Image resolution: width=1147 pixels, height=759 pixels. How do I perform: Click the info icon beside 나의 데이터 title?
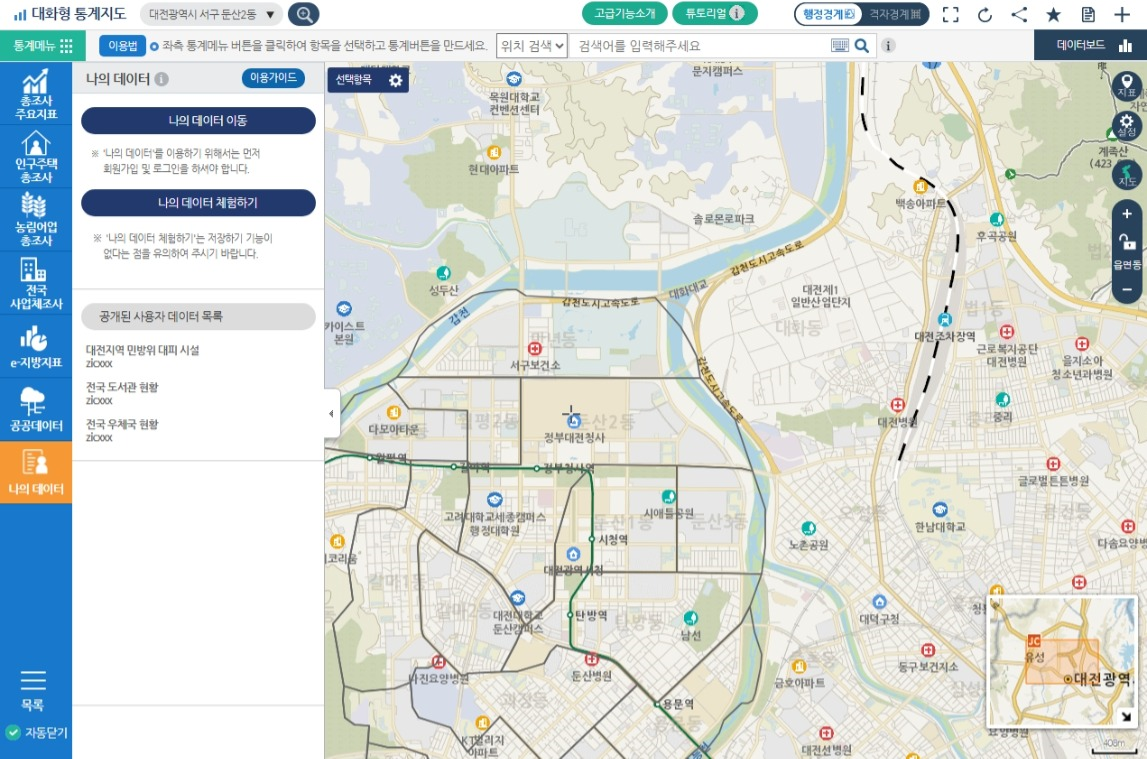162,79
